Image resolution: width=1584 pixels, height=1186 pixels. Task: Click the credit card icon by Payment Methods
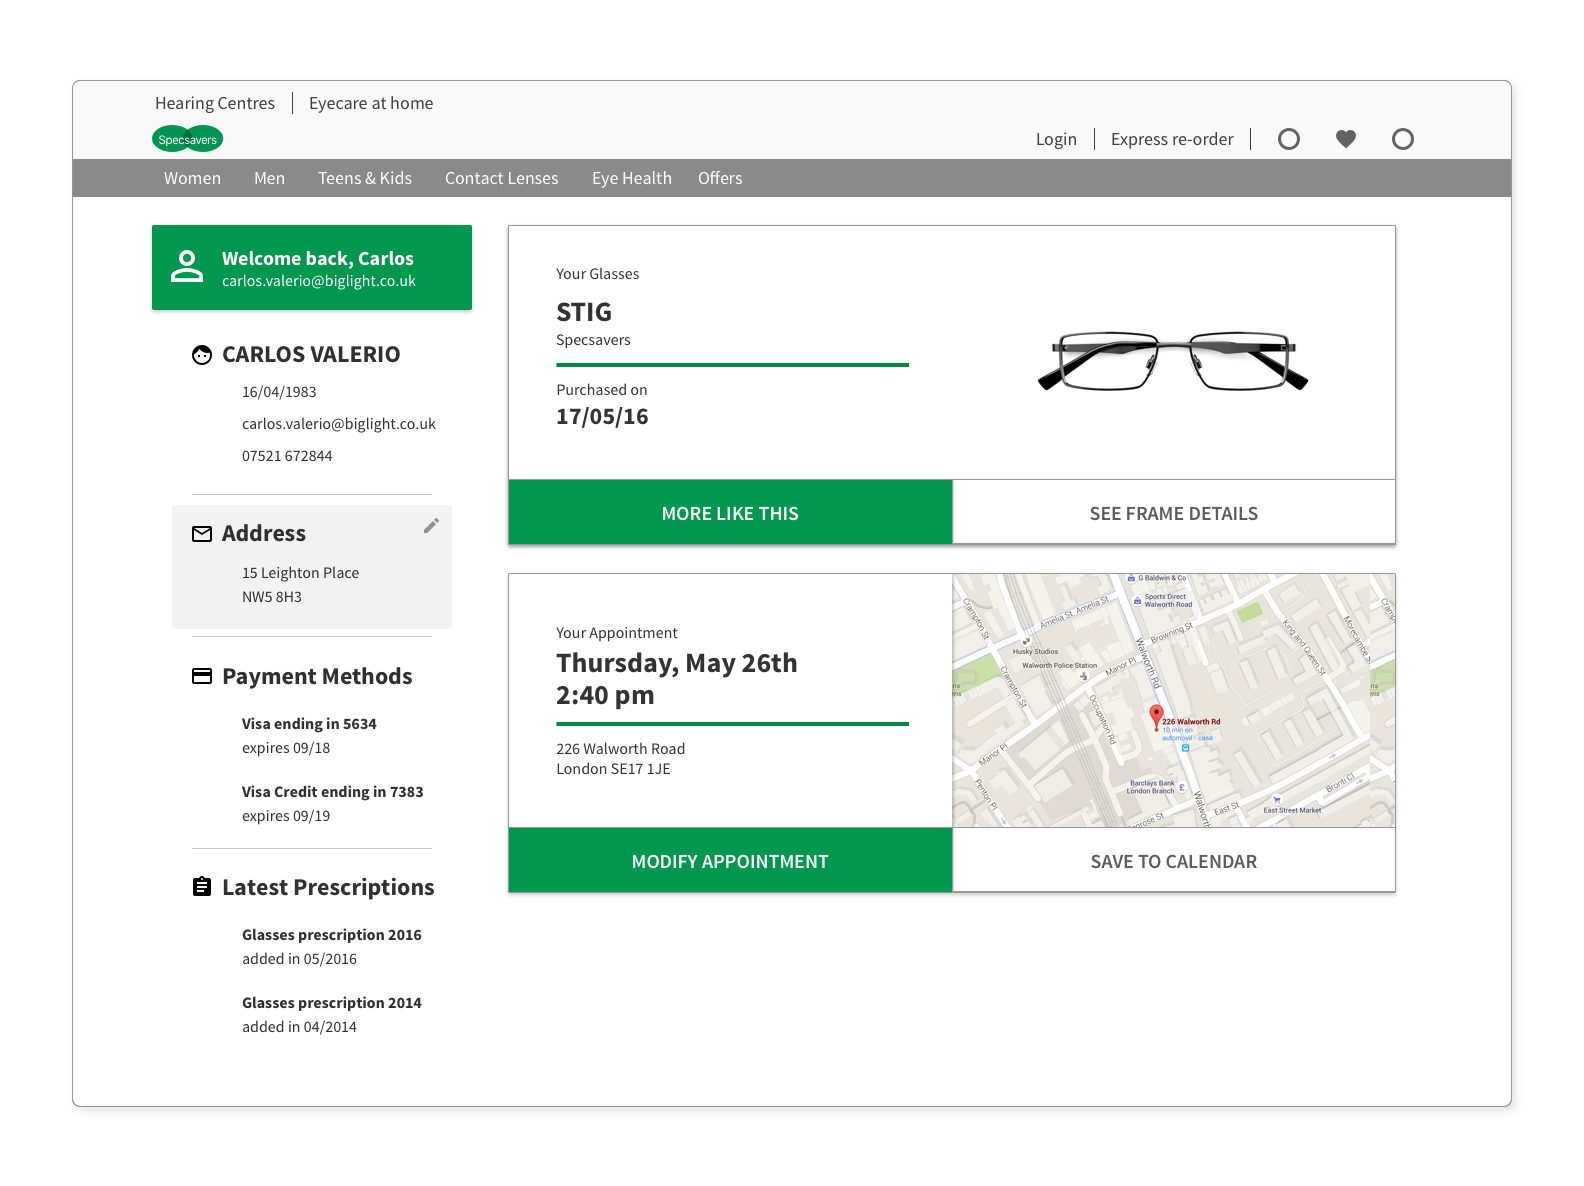coord(202,676)
